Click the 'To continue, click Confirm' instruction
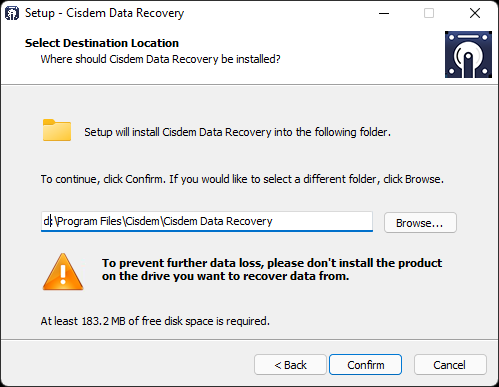The image size is (499, 387). pos(242,179)
